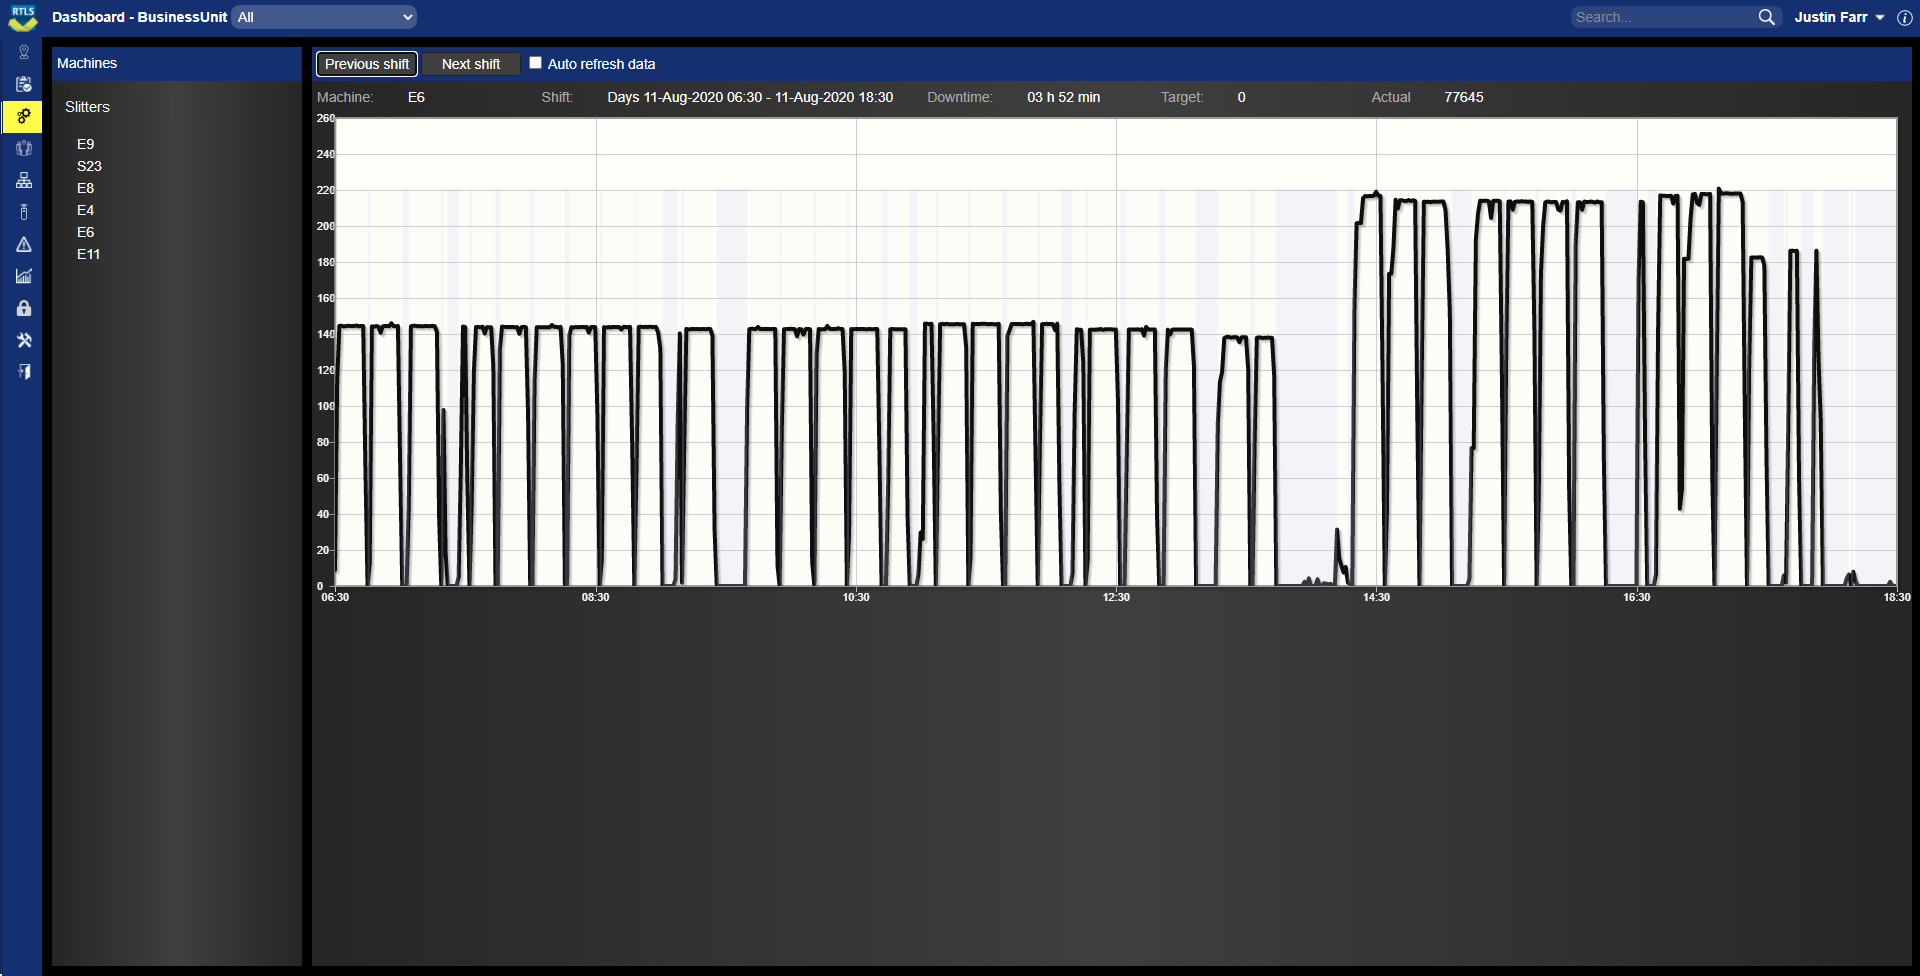Click into the Search input field
Screen dimensions: 1920x976
pos(1663,17)
